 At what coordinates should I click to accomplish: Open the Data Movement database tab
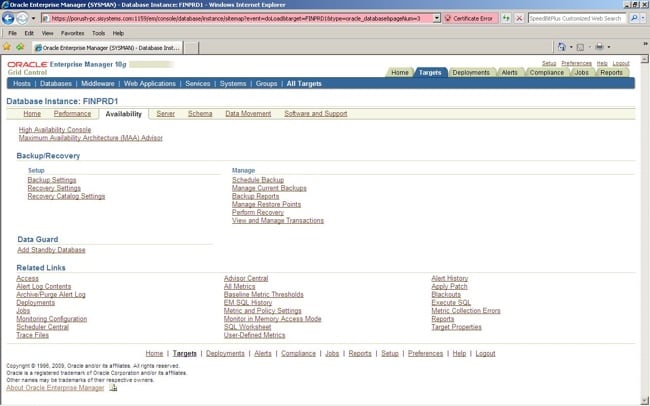pos(248,114)
